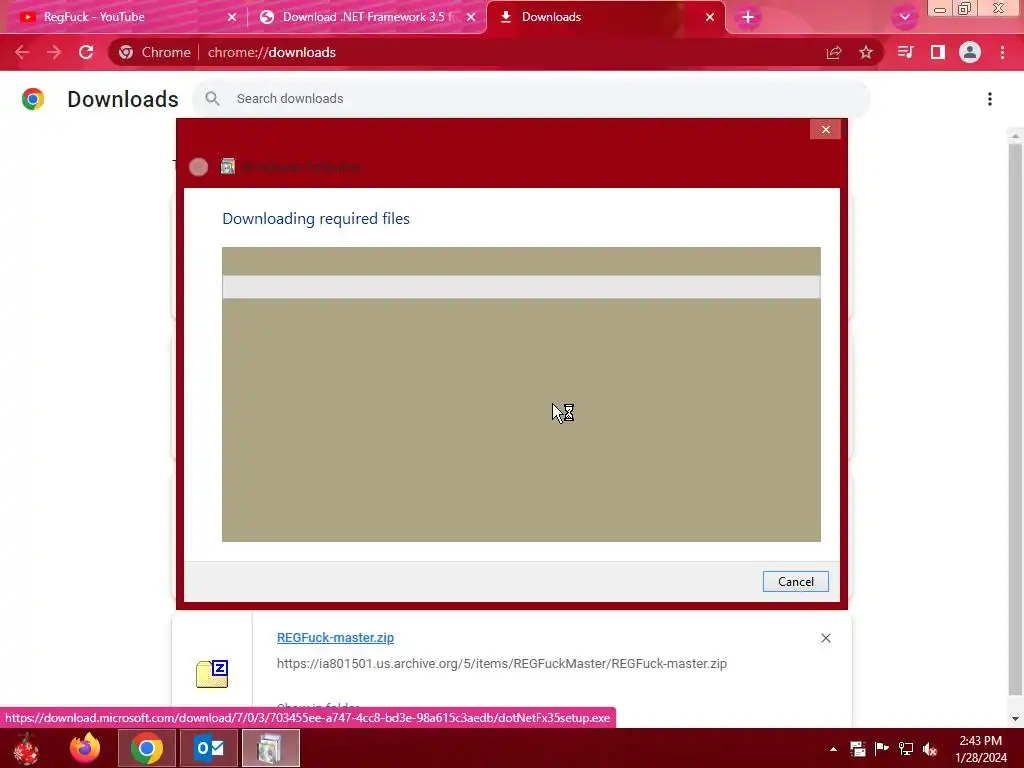Cancel the required files download
This screenshot has width=1024, height=768.
click(x=795, y=582)
